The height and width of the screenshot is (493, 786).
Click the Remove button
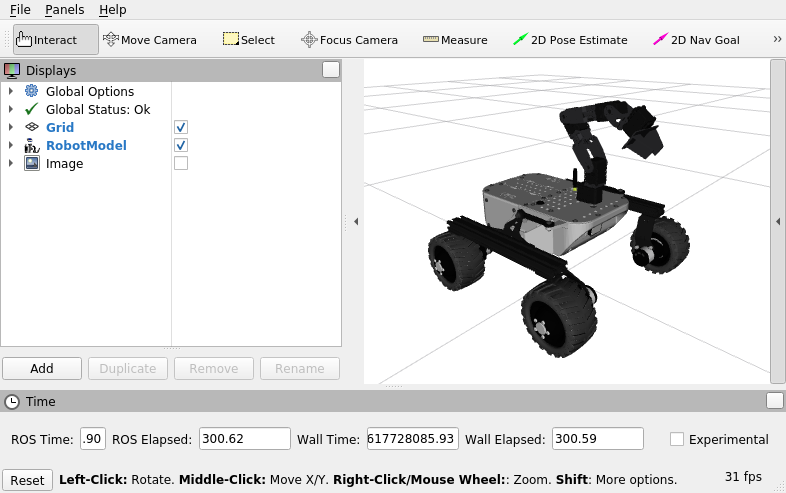click(214, 369)
